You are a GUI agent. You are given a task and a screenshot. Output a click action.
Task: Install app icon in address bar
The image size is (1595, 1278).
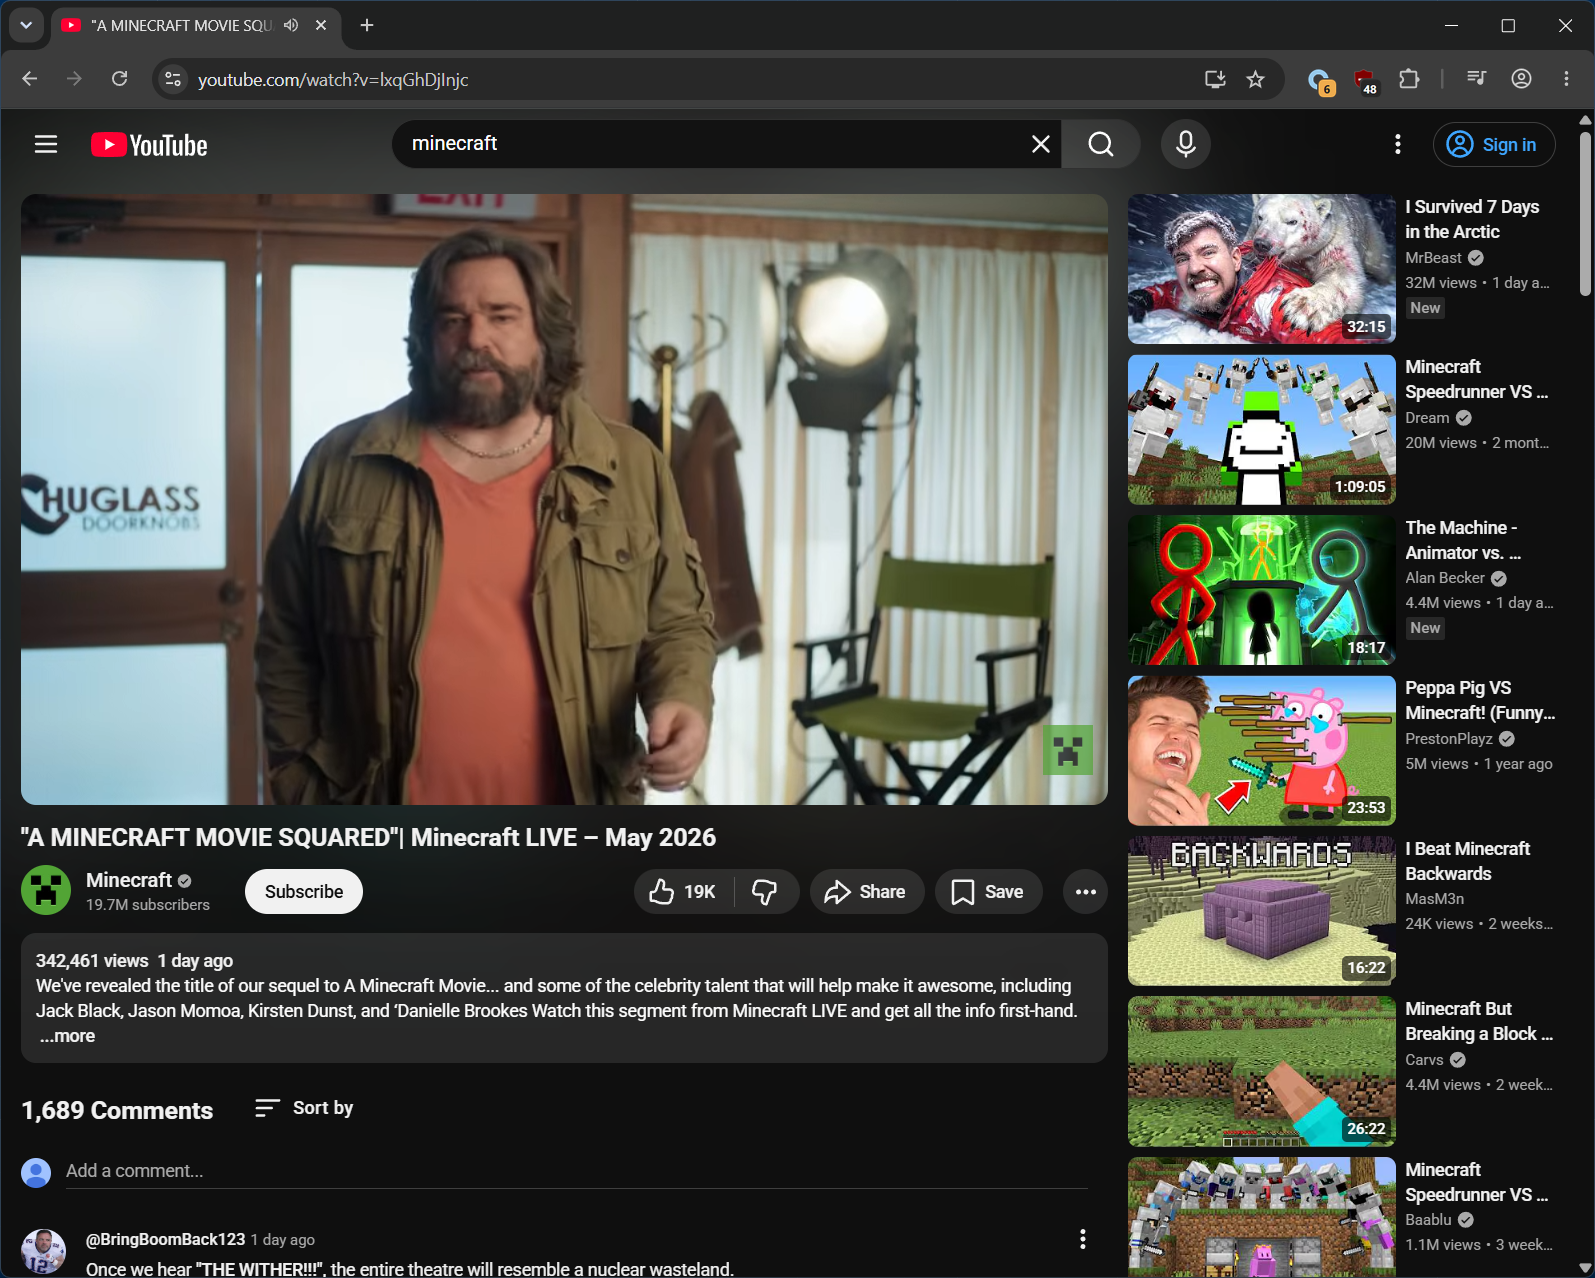(x=1215, y=79)
